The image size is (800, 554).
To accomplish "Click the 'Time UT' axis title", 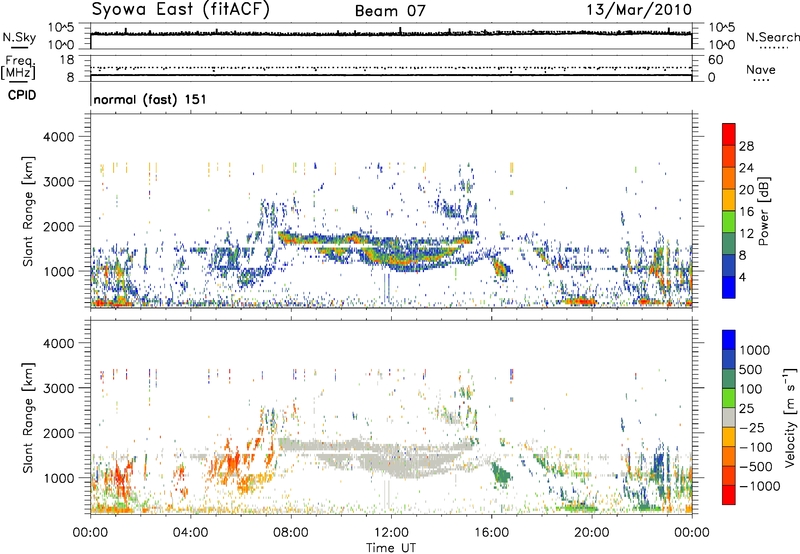I will coord(391,547).
